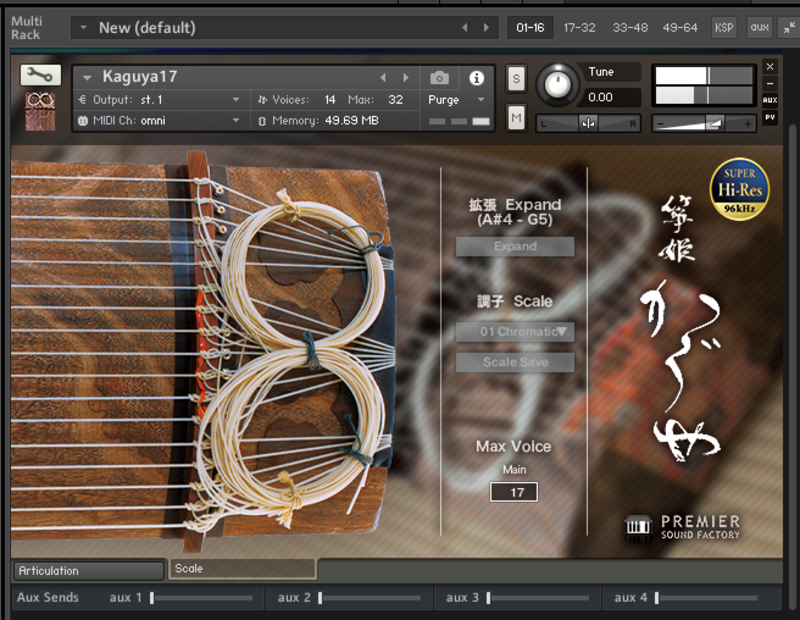The width and height of the screenshot is (800, 620).
Task: Switch to rack page 49-64
Action: [680, 28]
